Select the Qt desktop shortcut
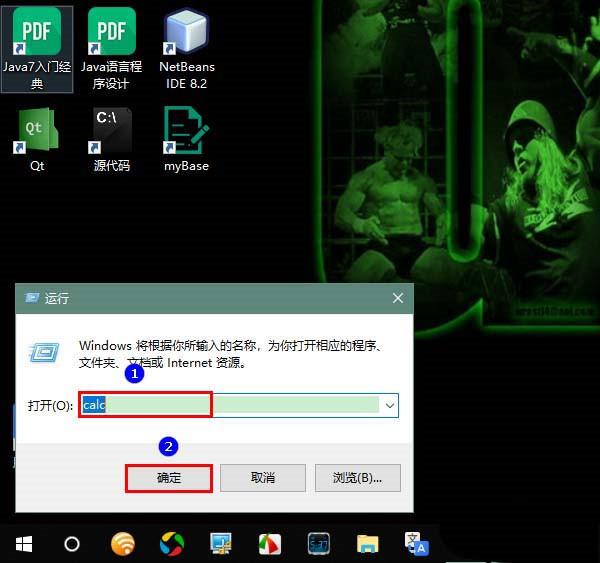Image resolution: width=600 pixels, height=563 pixels. click(37, 140)
